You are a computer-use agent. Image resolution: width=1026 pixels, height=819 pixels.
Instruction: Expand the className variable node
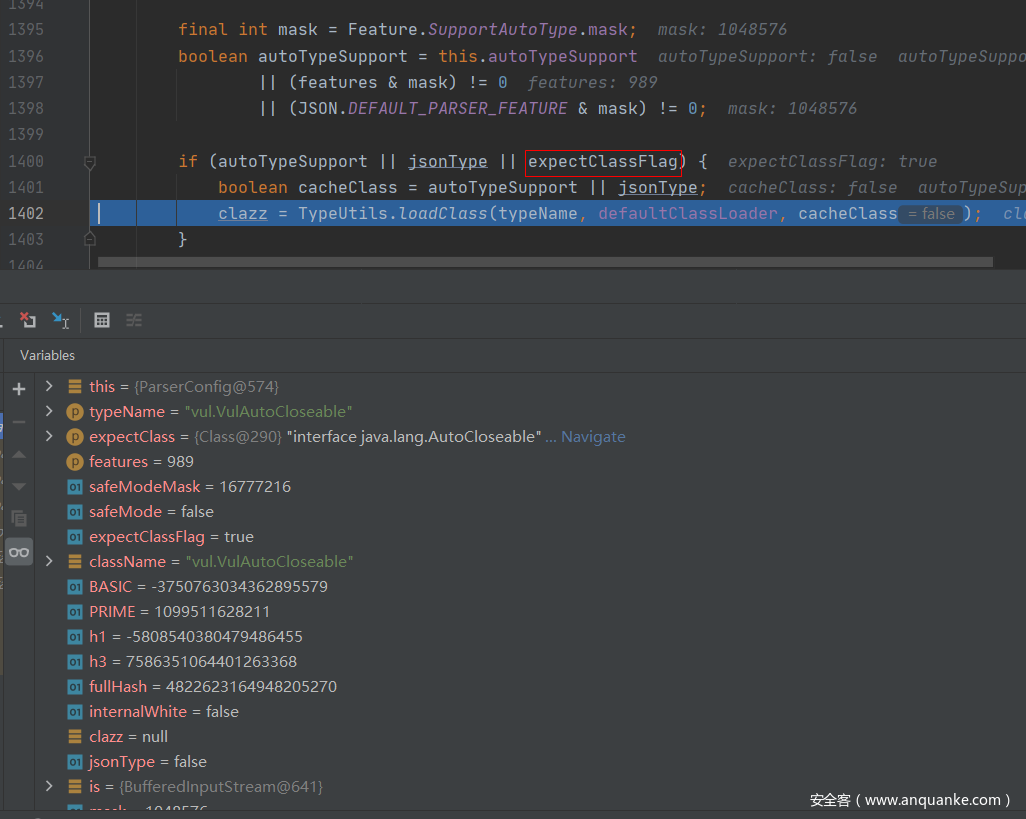49,561
